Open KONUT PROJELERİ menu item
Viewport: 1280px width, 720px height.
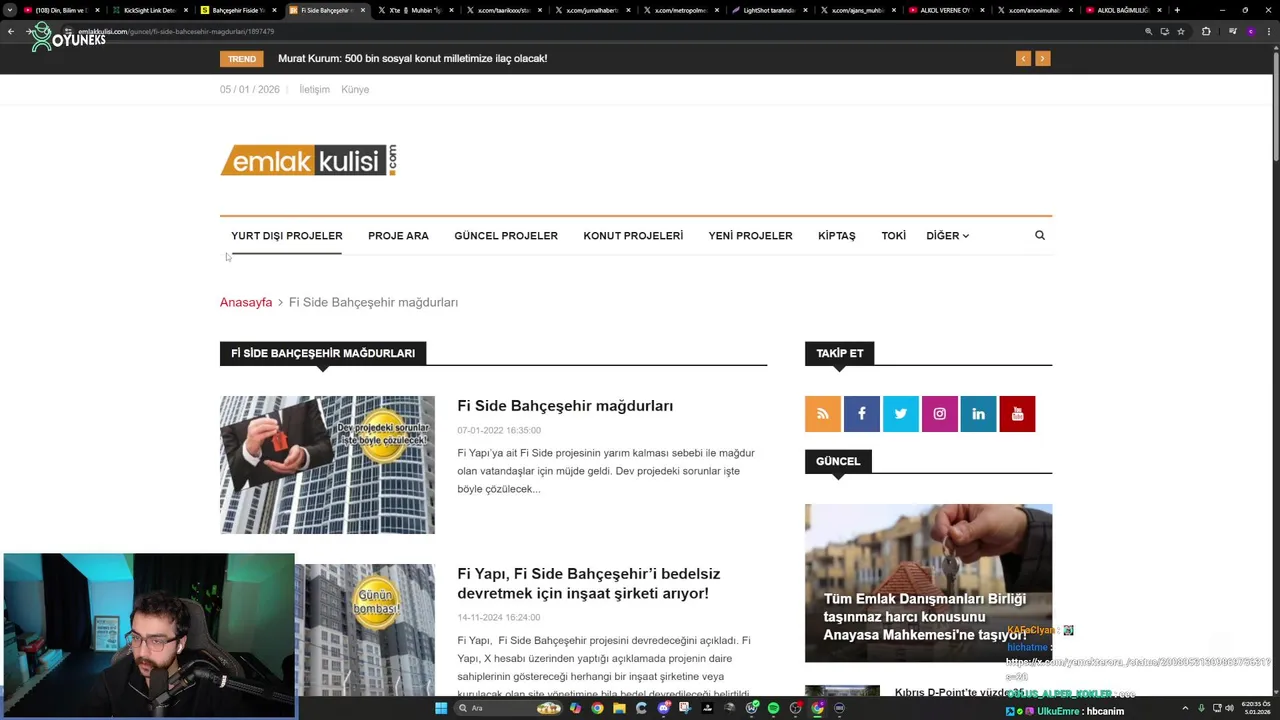[633, 236]
